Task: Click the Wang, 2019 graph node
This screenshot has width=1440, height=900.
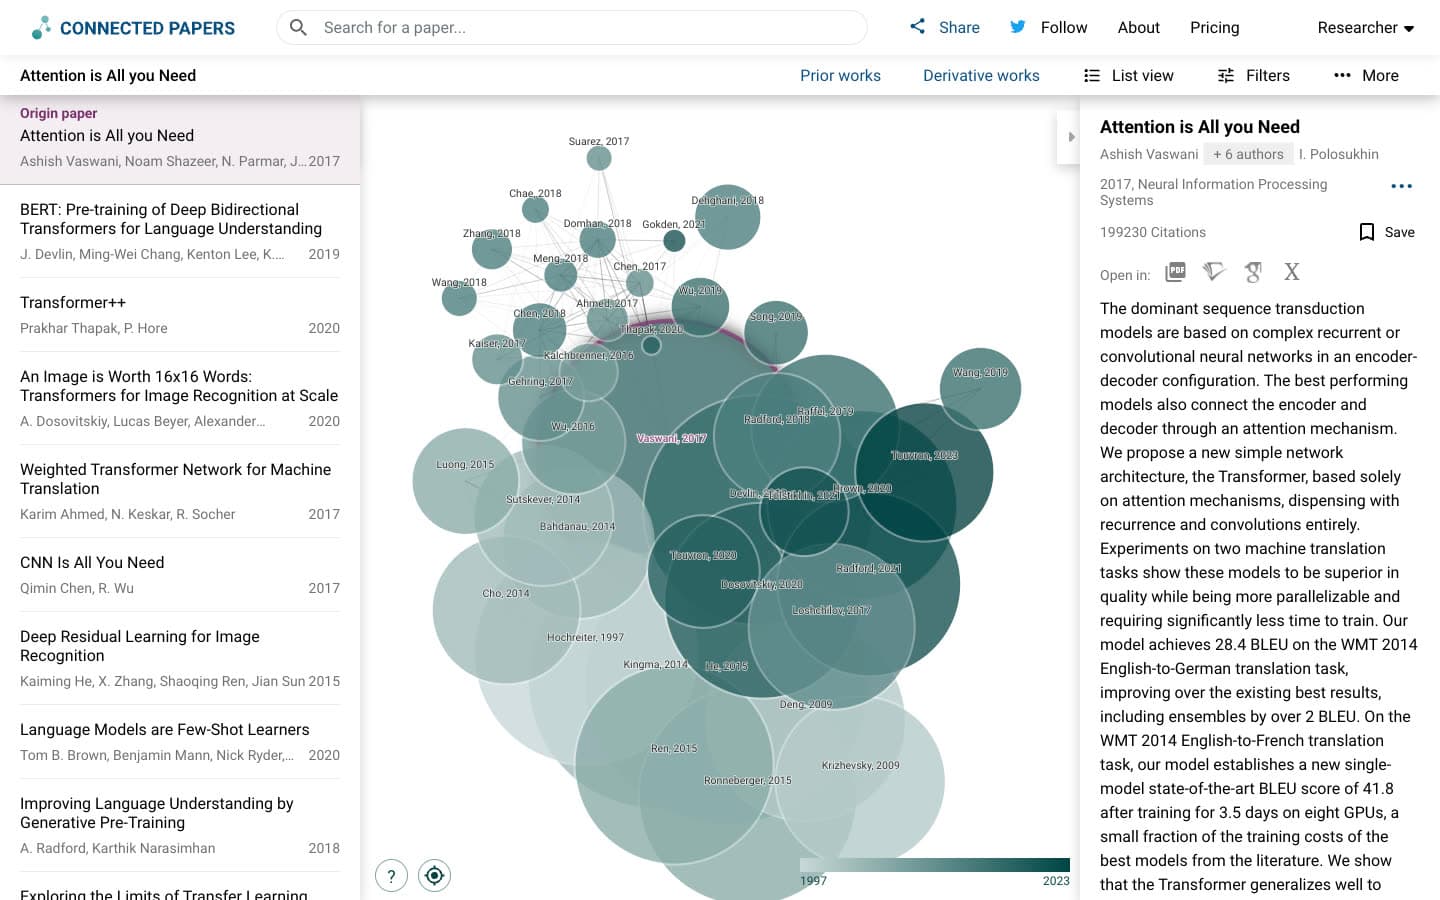Action: 980,389
